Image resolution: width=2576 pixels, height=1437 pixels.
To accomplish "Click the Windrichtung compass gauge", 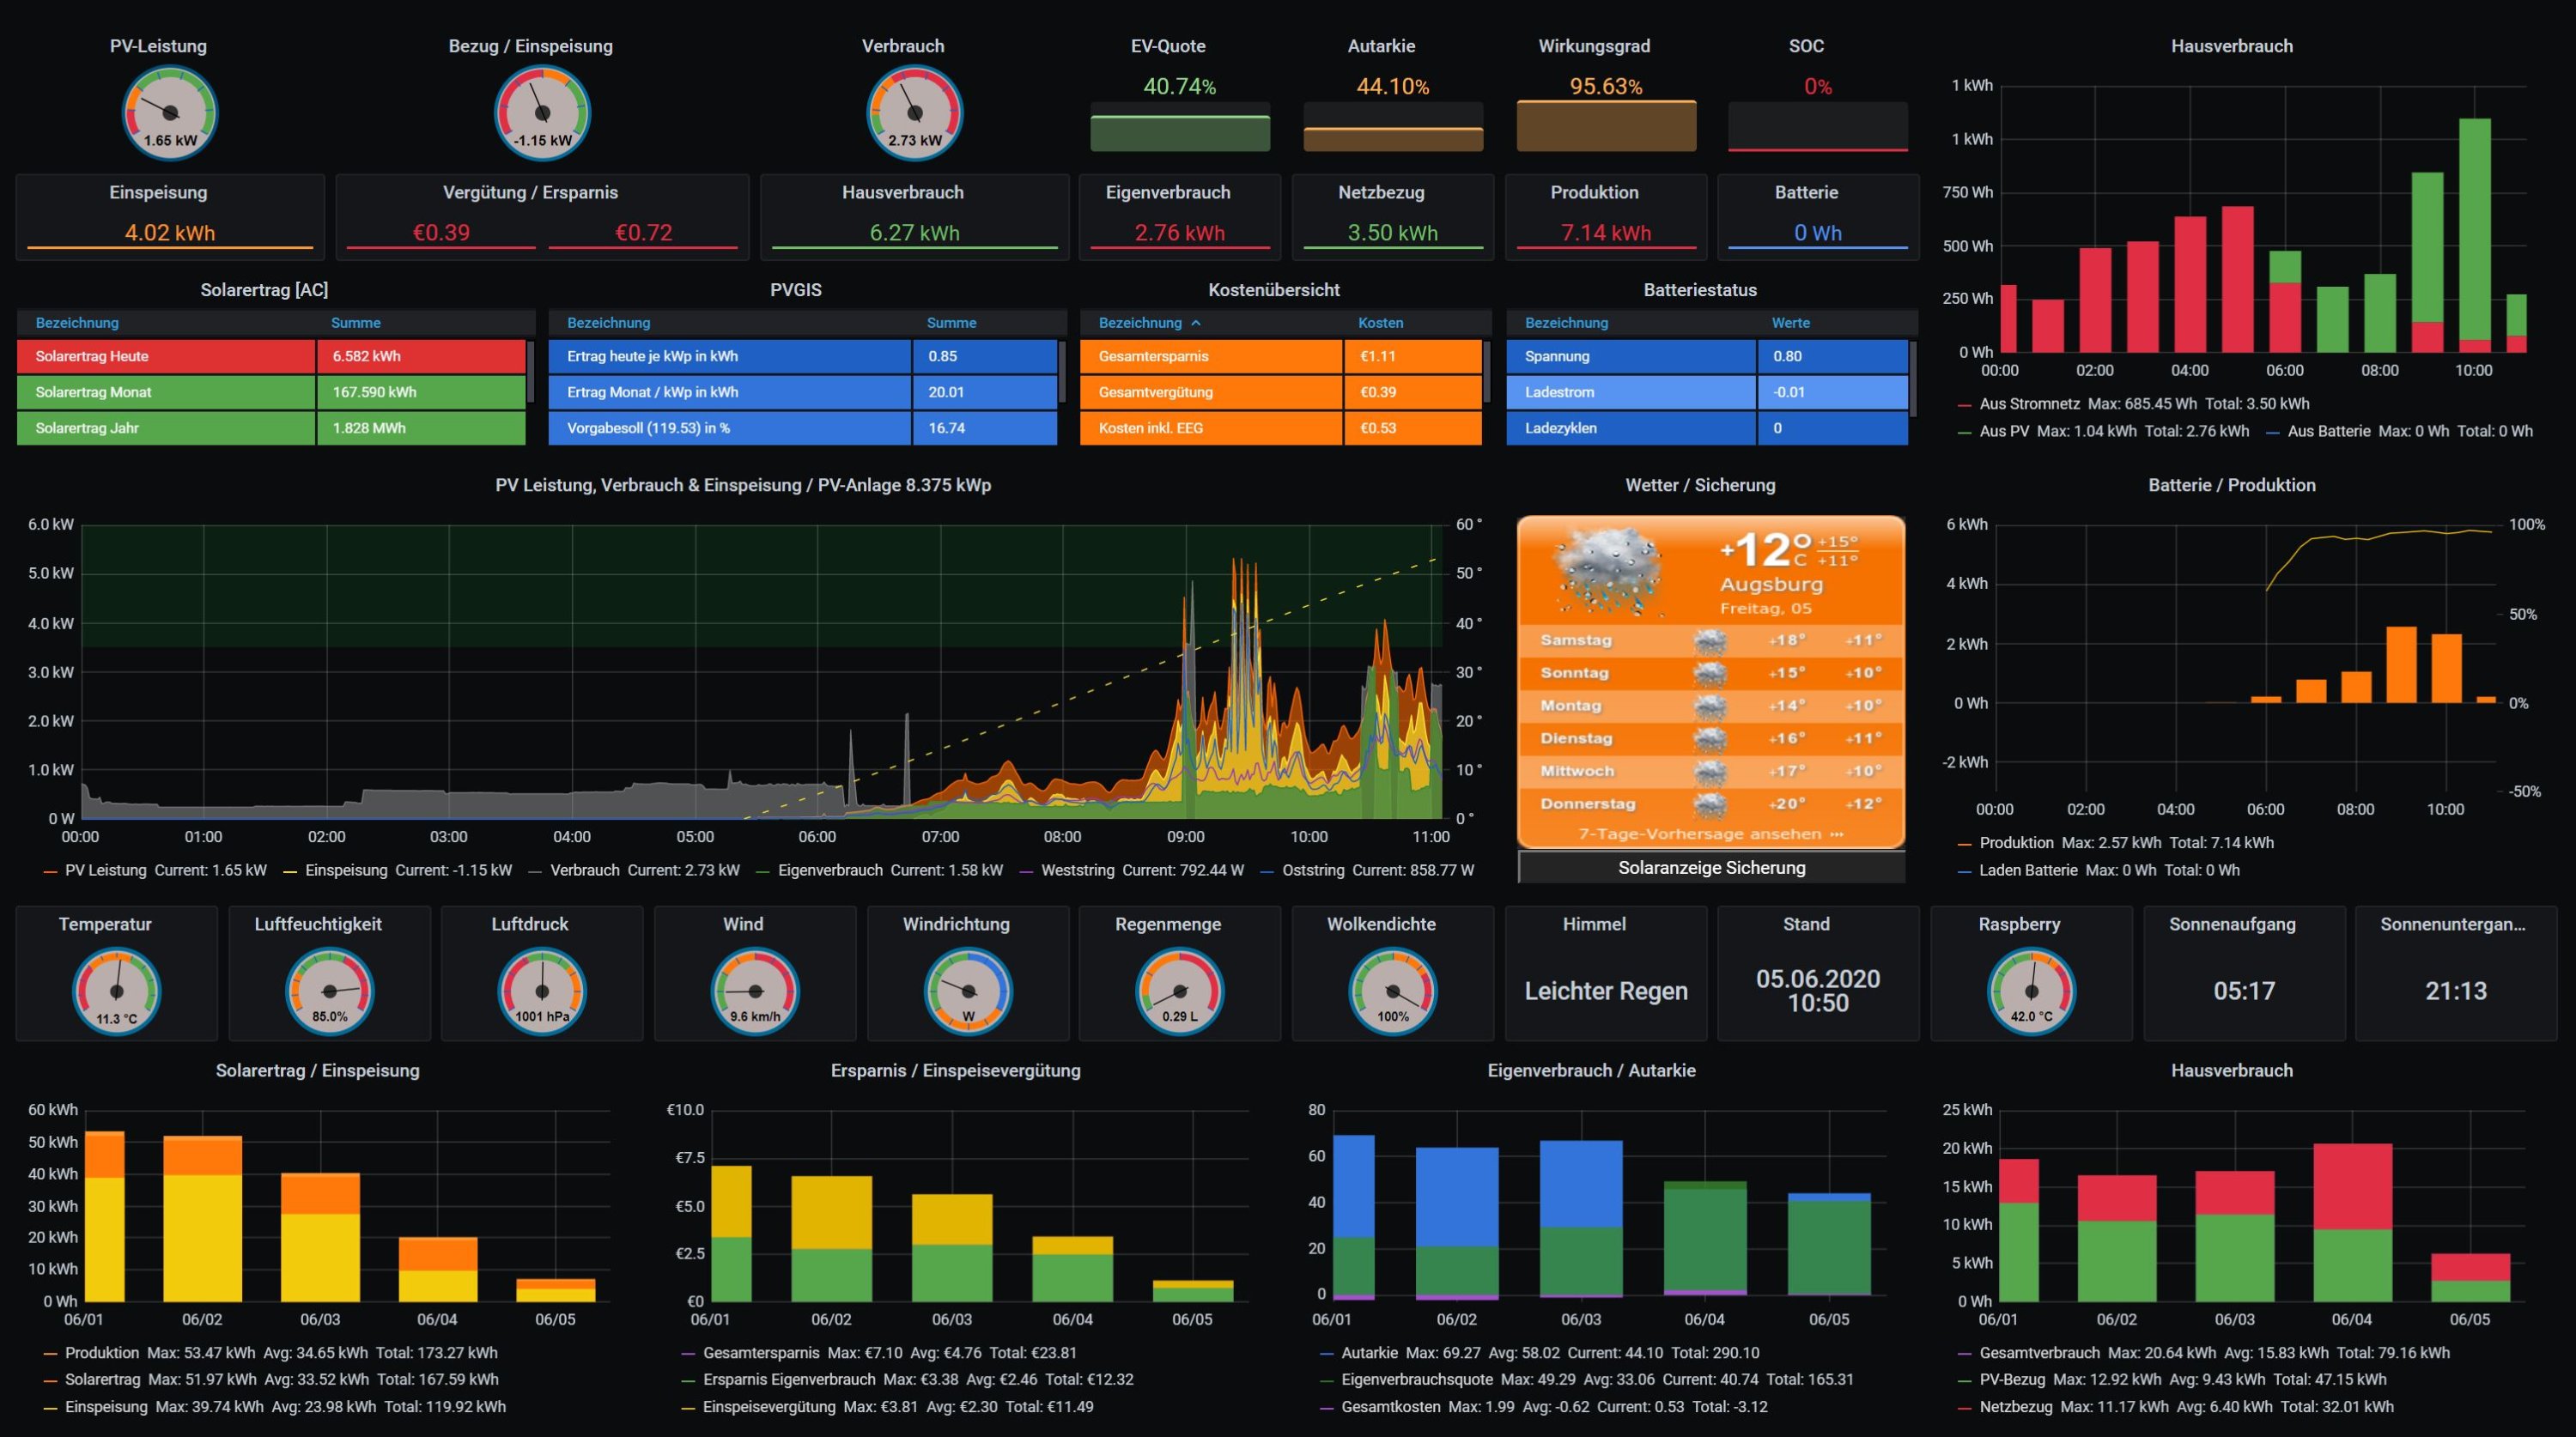I will (968, 991).
